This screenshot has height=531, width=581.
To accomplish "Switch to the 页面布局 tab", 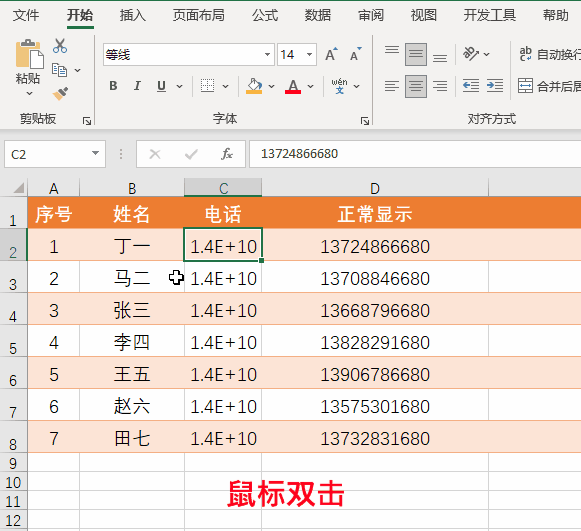I will click(199, 15).
